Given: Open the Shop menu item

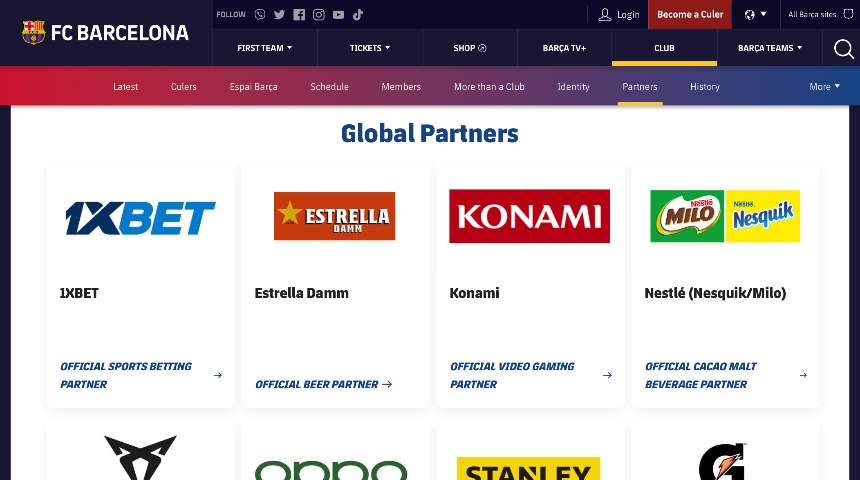Looking at the screenshot, I should pyautogui.click(x=469, y=48).
